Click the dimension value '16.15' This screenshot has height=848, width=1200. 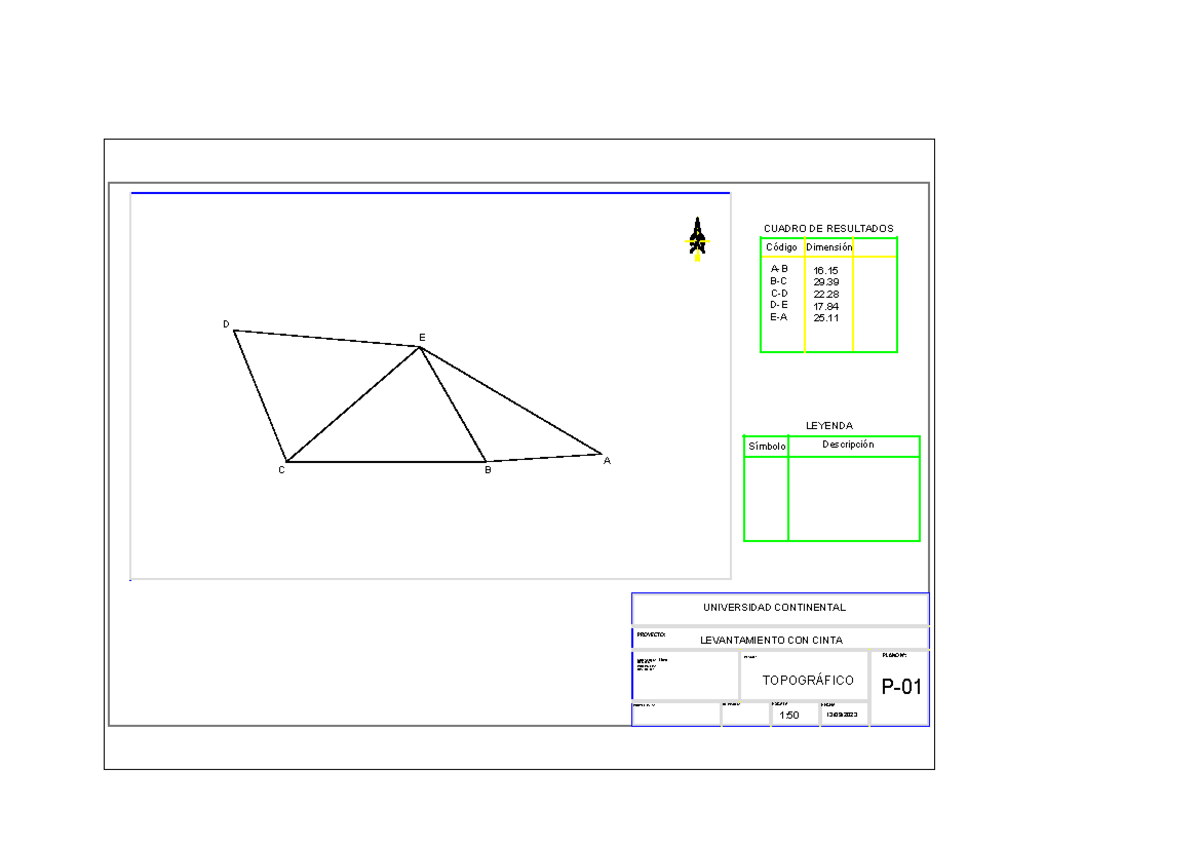(x=826, y=271)
